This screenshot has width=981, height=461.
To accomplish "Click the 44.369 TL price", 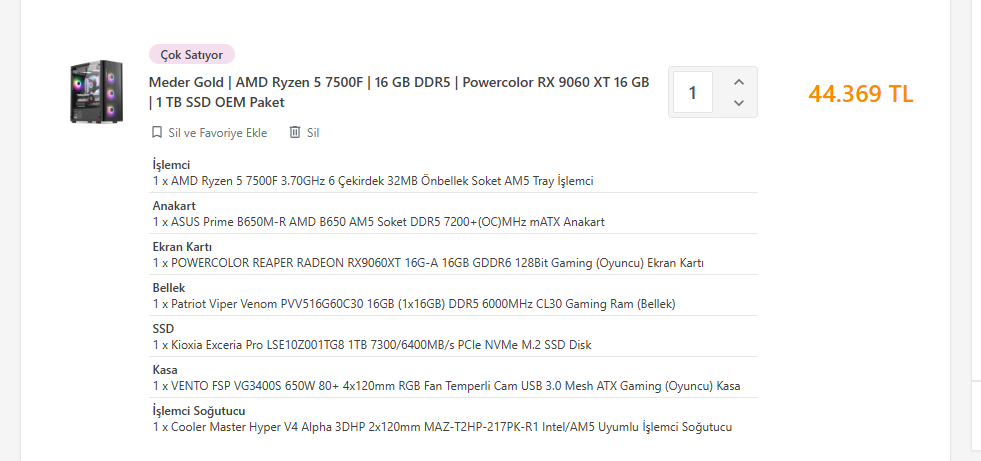I will tap(860, 94).
